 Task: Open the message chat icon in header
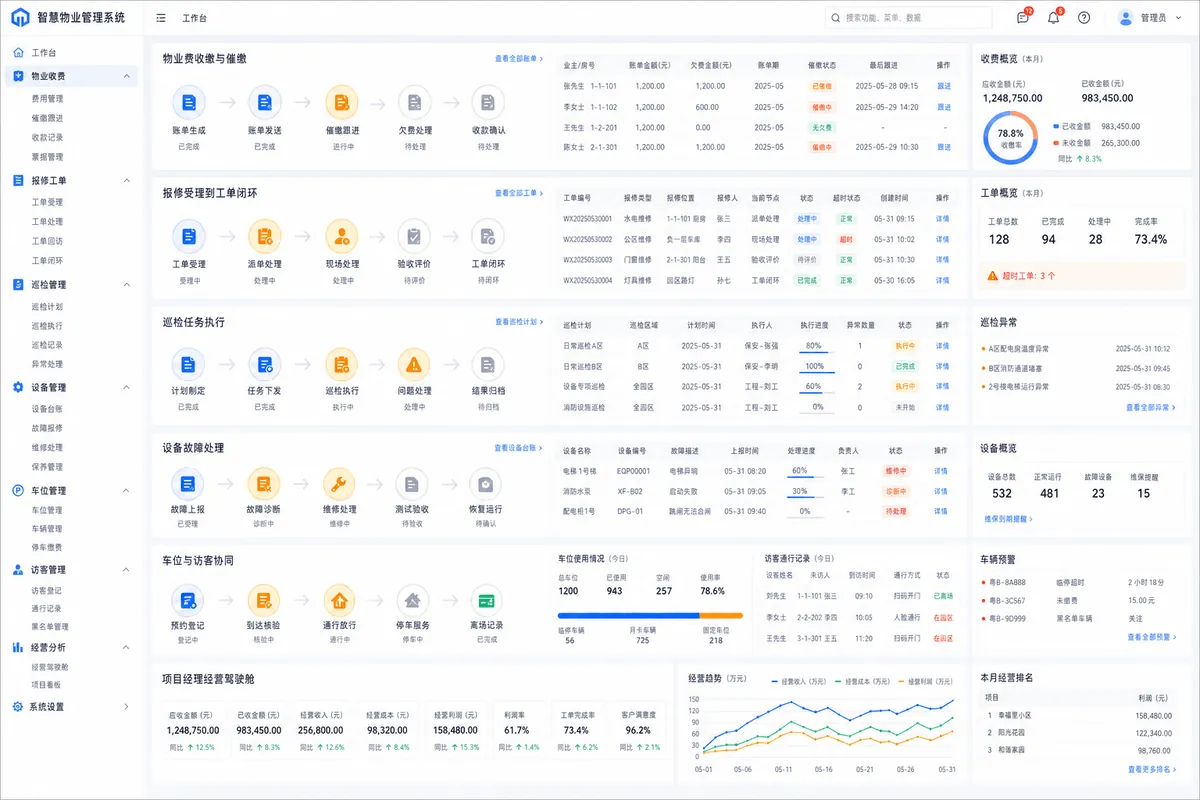click(1022, 18)
